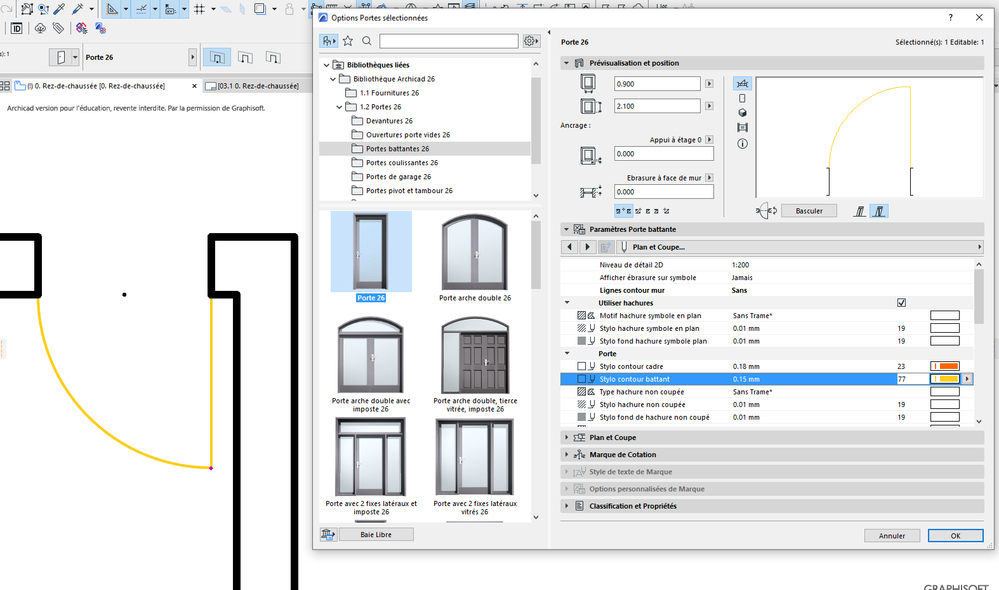Viewport: 999px width, 590px height.
Task: Click Motif hachure symbole en plan swatch
Action: point(945,315)
